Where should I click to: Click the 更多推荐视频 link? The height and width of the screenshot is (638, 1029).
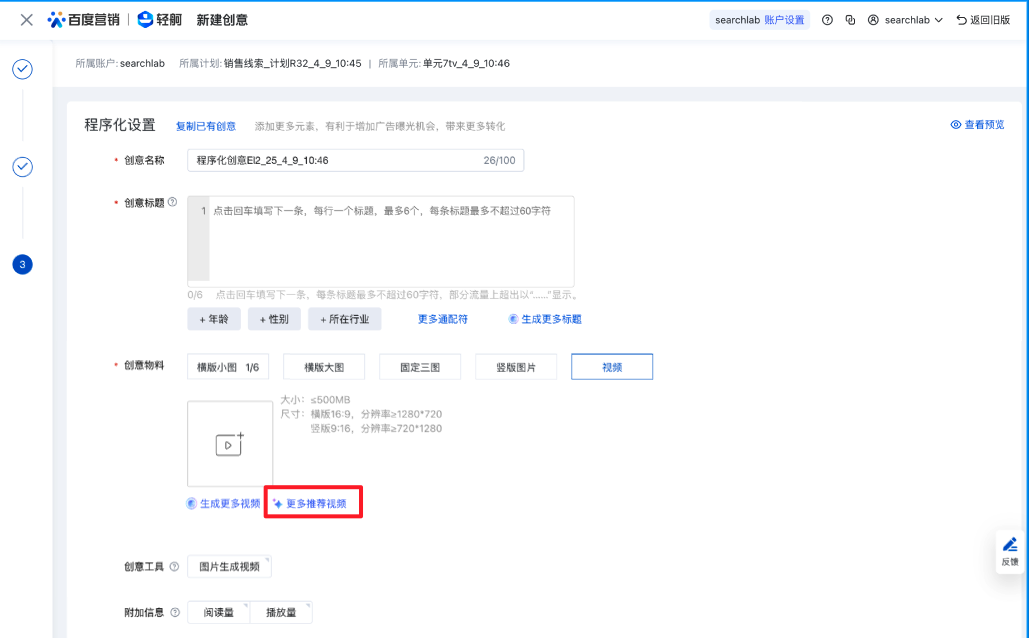312,503
